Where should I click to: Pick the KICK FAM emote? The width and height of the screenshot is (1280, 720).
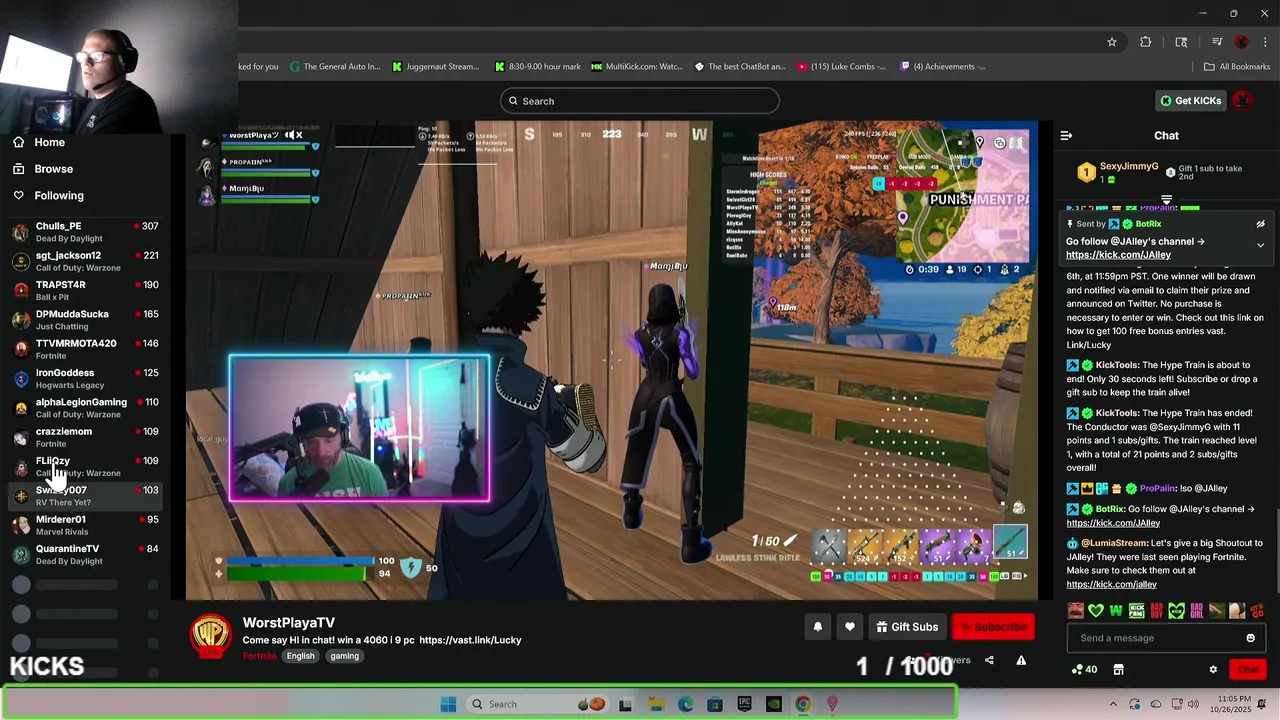click(x=1136, y=611)
